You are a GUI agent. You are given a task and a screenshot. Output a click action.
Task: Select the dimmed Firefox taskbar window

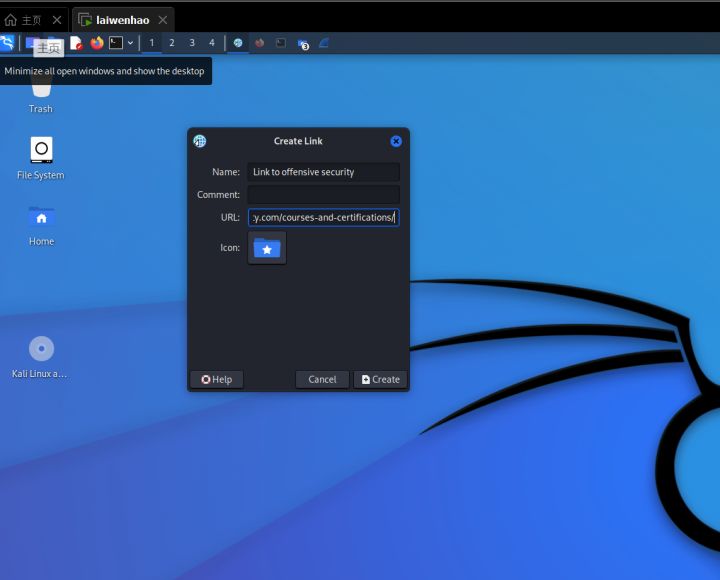pos(259,43)
